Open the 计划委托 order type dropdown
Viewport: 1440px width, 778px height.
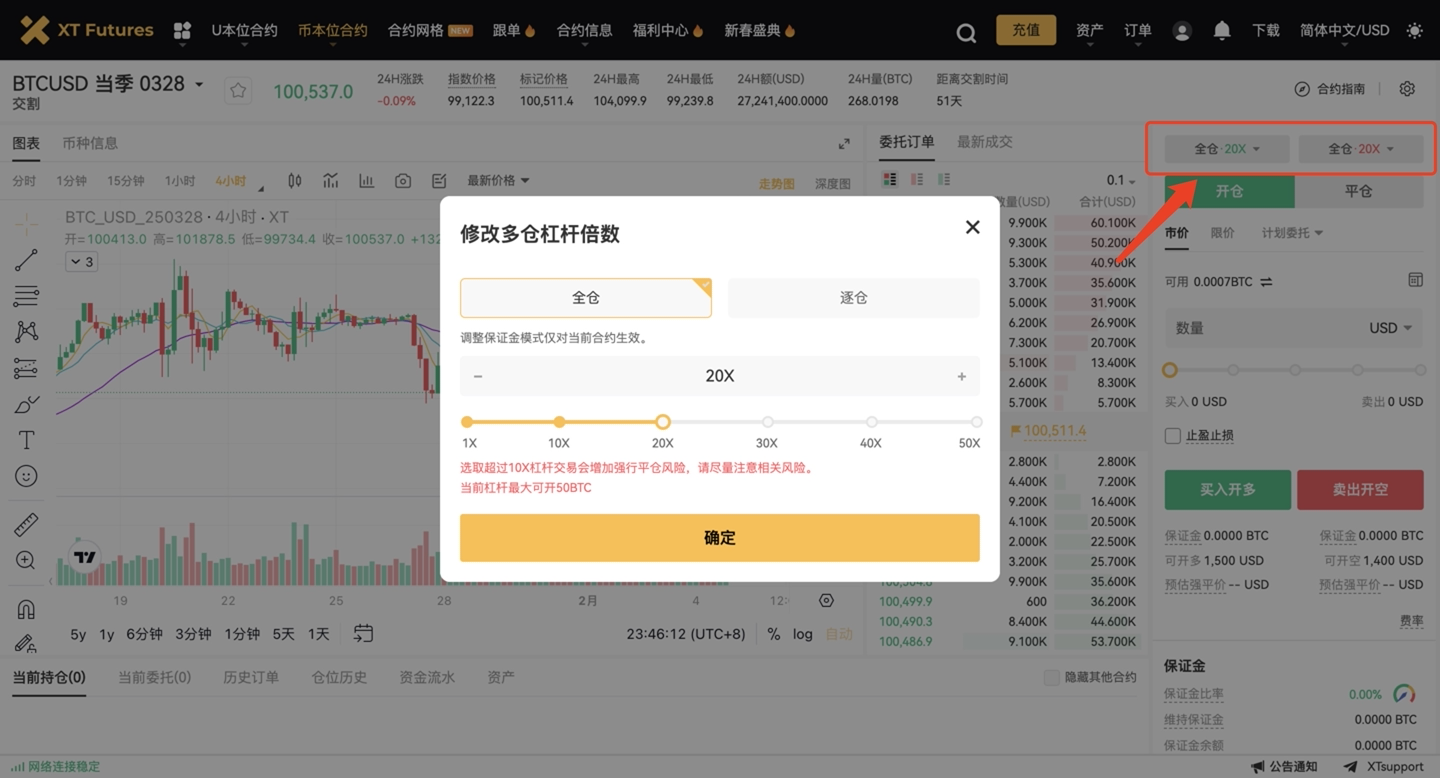coord(1291,233)
